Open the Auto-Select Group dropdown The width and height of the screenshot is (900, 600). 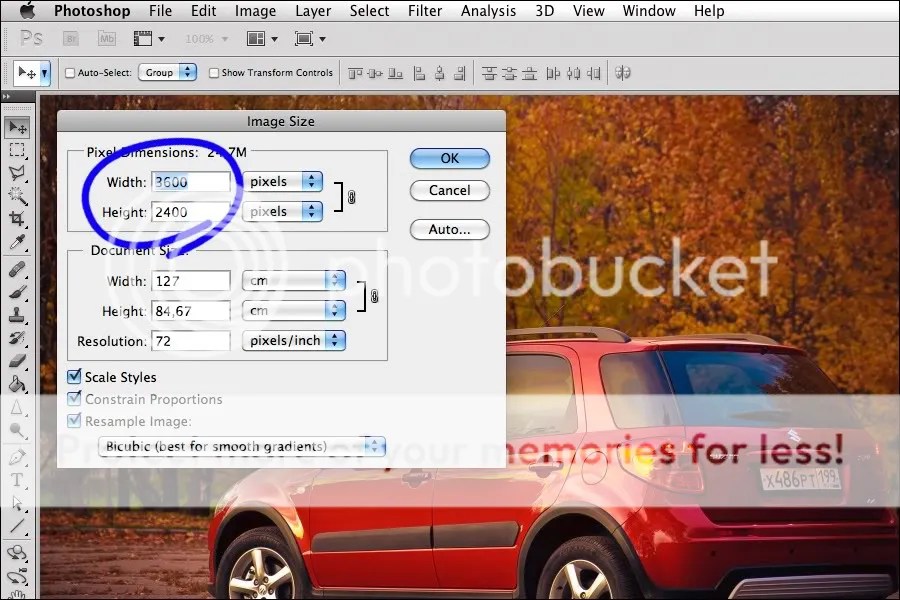pyautogui.click(x=168, y=72)
